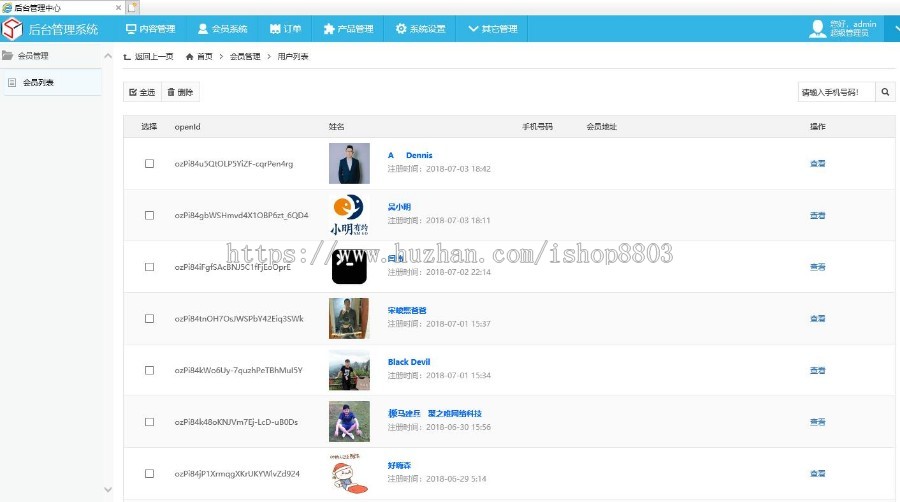Collapse the 会员管理 sidebar section
Viewport: 900px width, 502px height.
(x=108, y=56)
